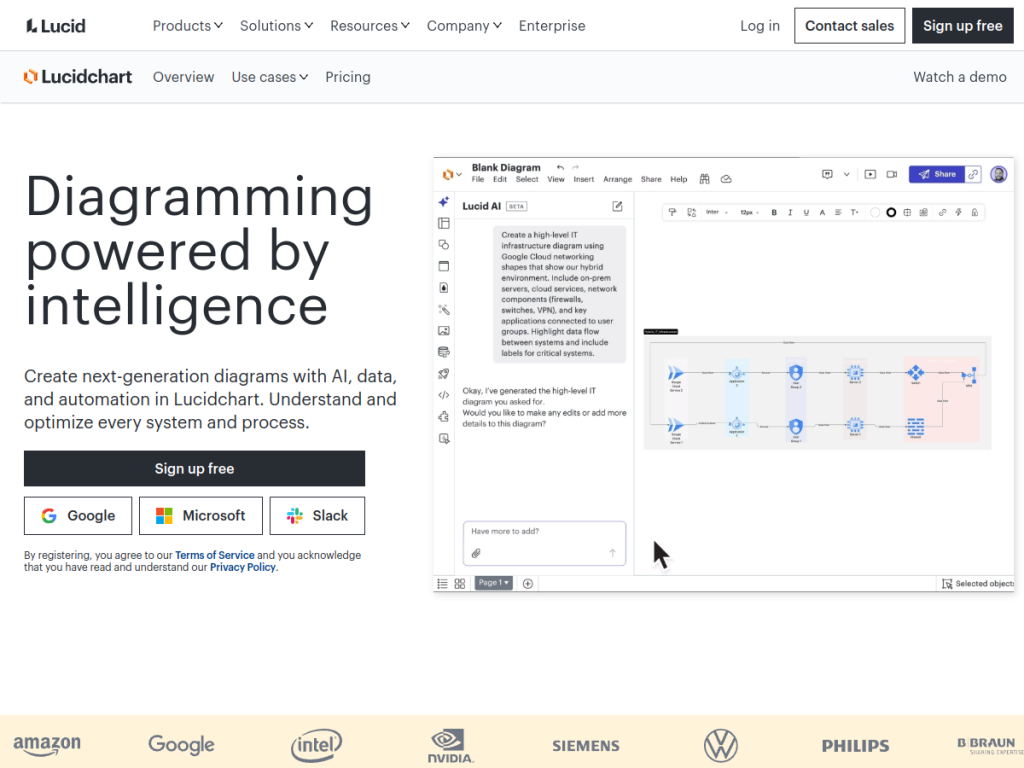Add a new page with plus icon
1024x768 pixels.
(528, 584)
